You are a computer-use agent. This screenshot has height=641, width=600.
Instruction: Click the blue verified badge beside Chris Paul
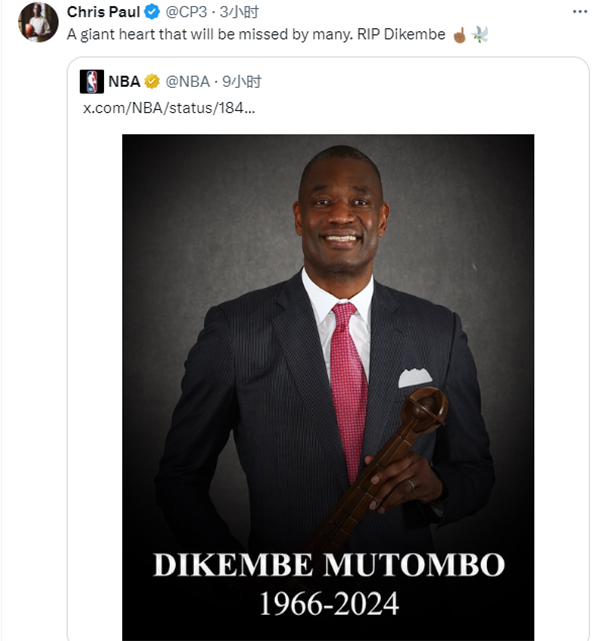click(152, 13)
